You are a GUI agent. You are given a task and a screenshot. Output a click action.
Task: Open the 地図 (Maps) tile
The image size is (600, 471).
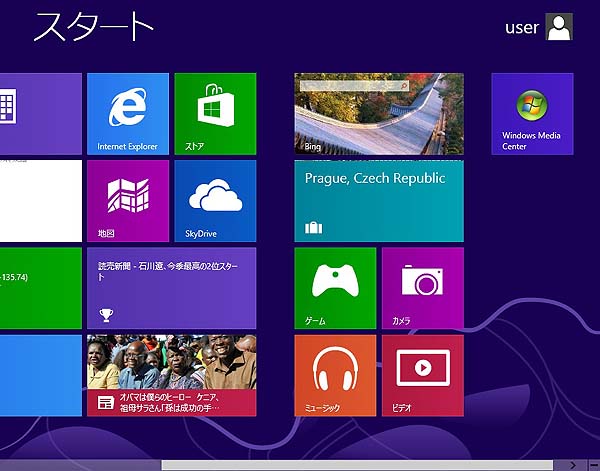pyautogui.click(x=127, y=201)
